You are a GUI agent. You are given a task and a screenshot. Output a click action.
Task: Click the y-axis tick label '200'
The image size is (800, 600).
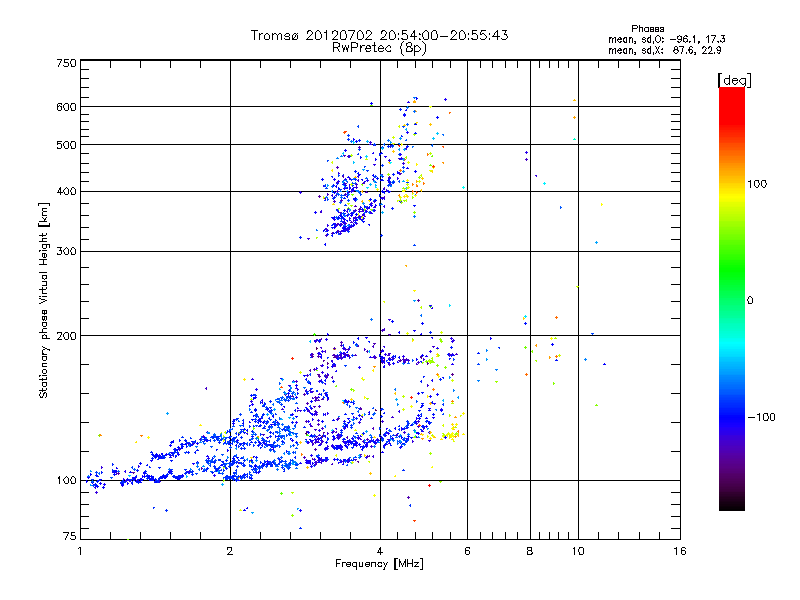[x=66, y=336]
